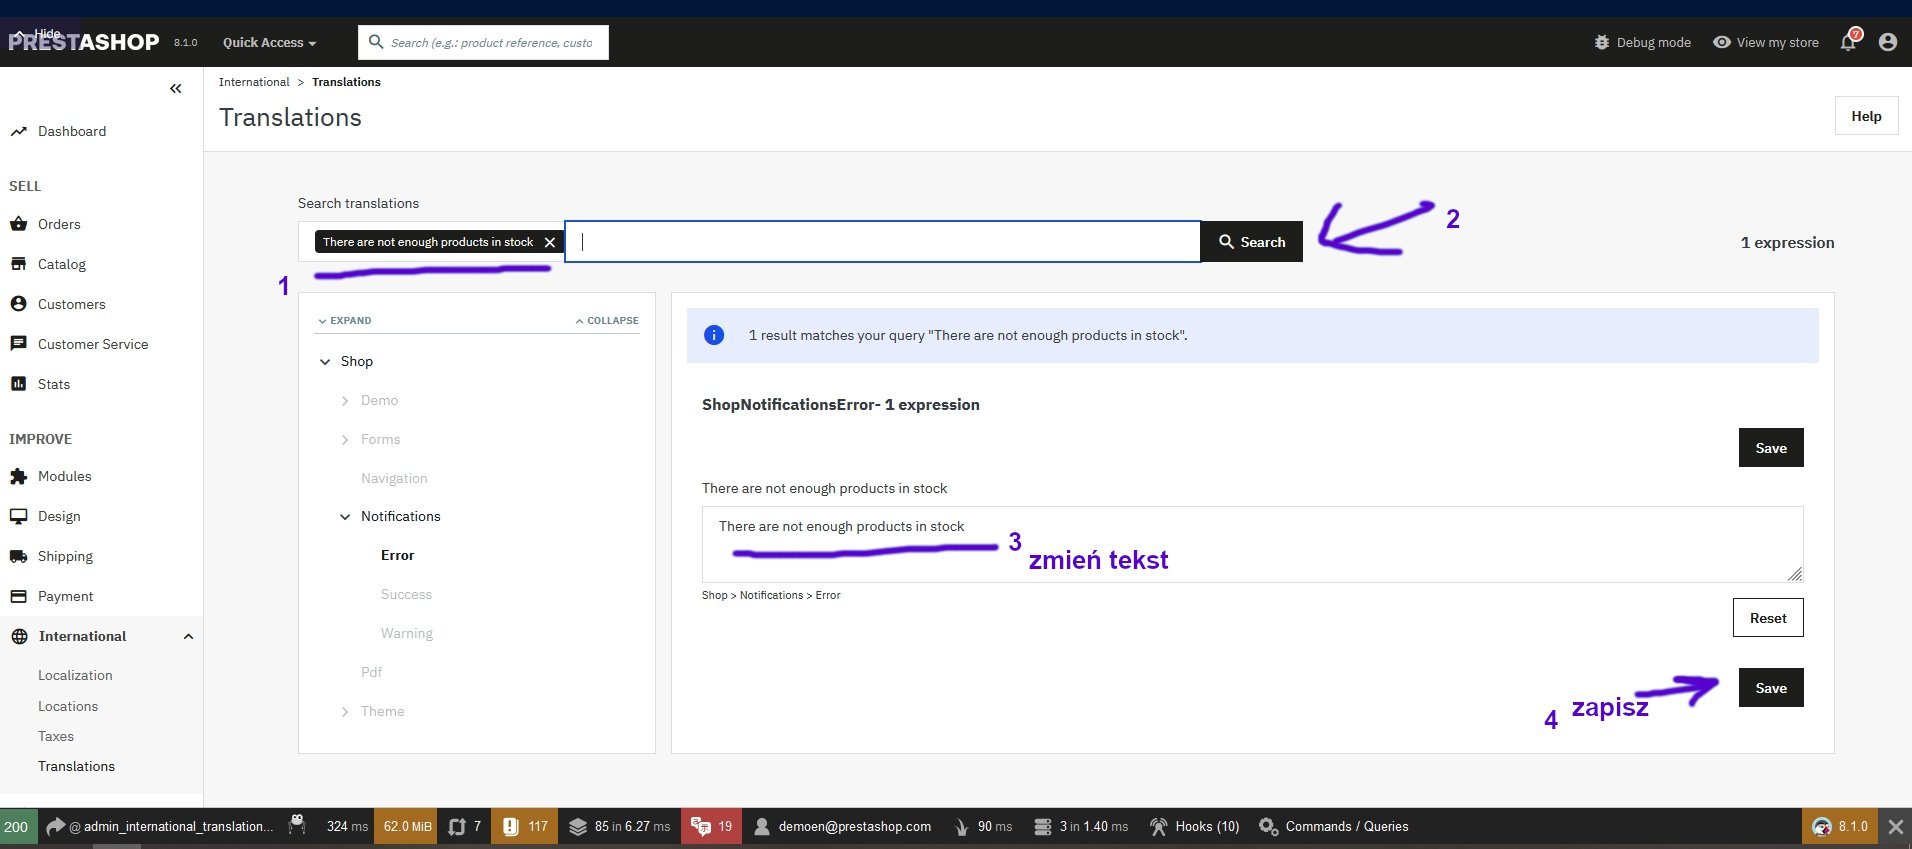This screenshot has height=849, width=1912.
Task: Open Dashboard from the sidebar
Action: coord(72,131)
